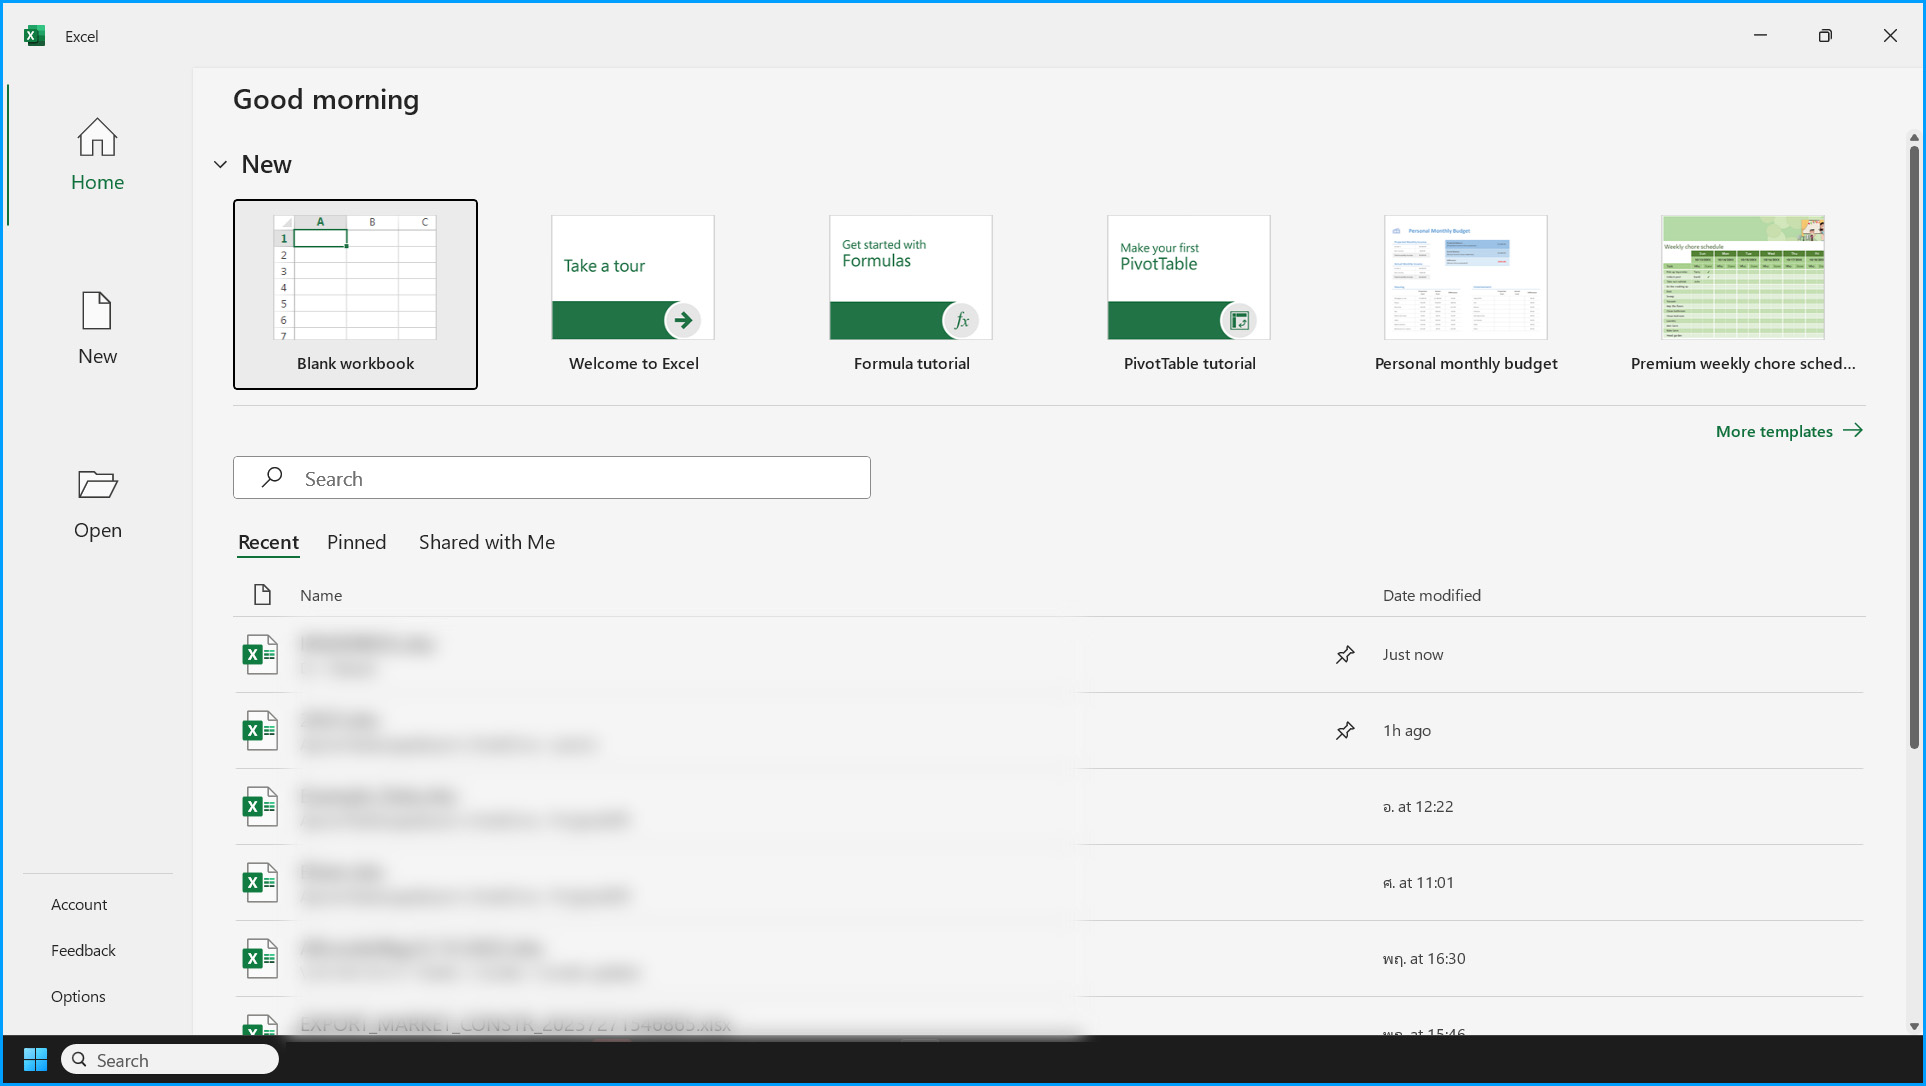Open the Shared with Me tab

[486, 542]
